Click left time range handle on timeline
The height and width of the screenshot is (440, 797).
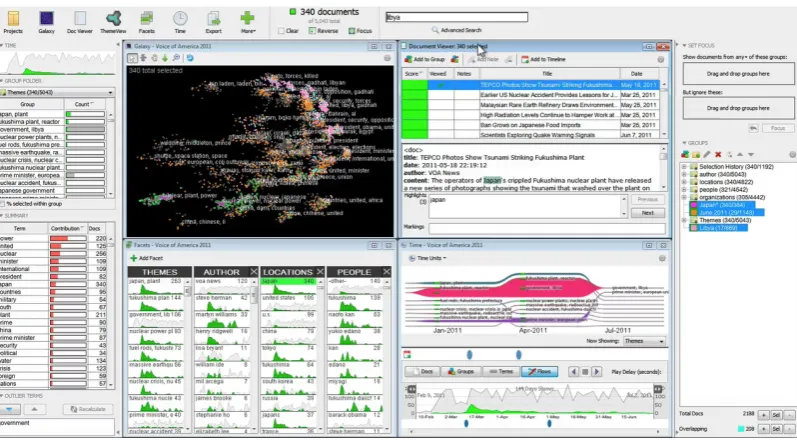tap(411, 390)
